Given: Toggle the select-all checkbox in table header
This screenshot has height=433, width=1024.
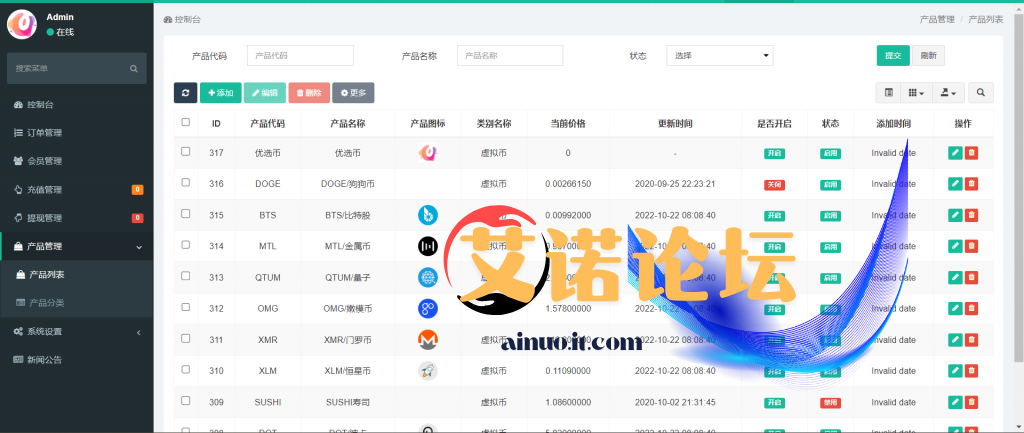Looking at the screenshot, I should pos(185,122).
